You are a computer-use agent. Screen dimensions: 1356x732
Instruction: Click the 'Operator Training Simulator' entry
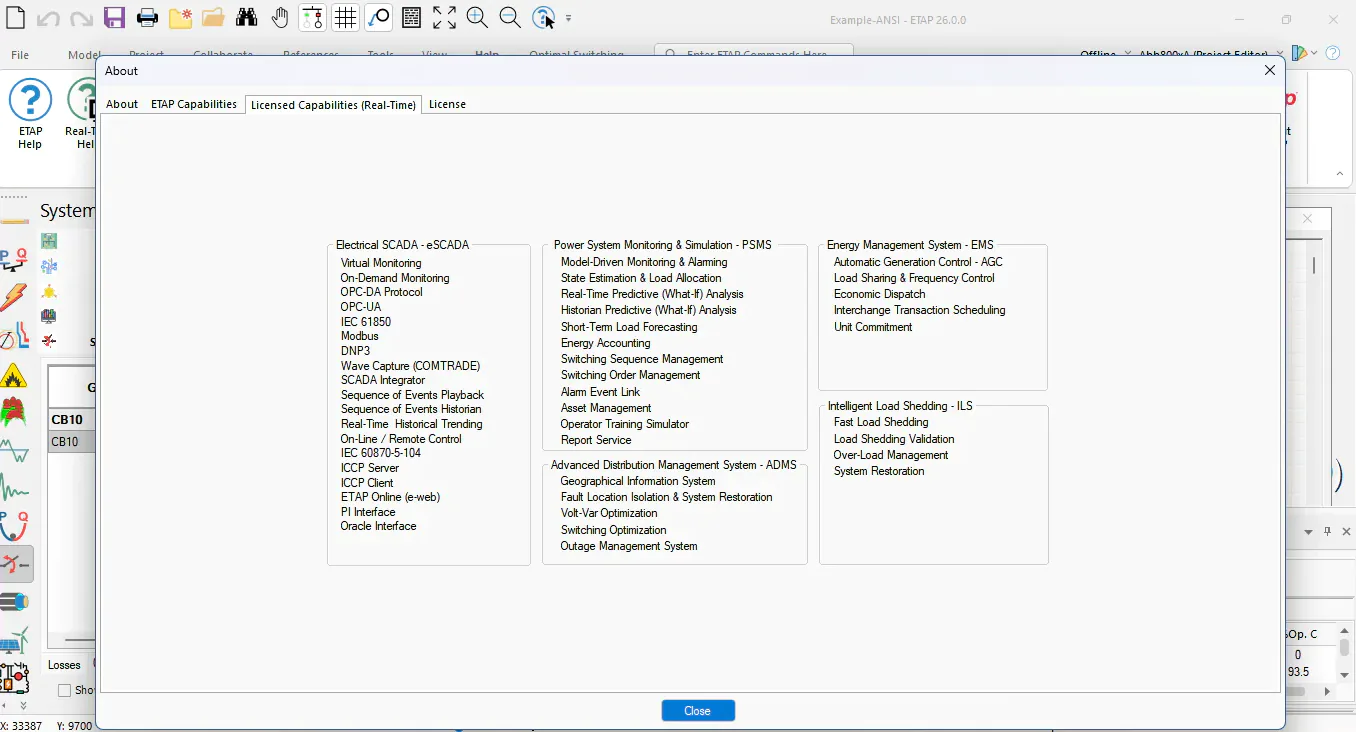pyautogui.click(x=625, y=424)
